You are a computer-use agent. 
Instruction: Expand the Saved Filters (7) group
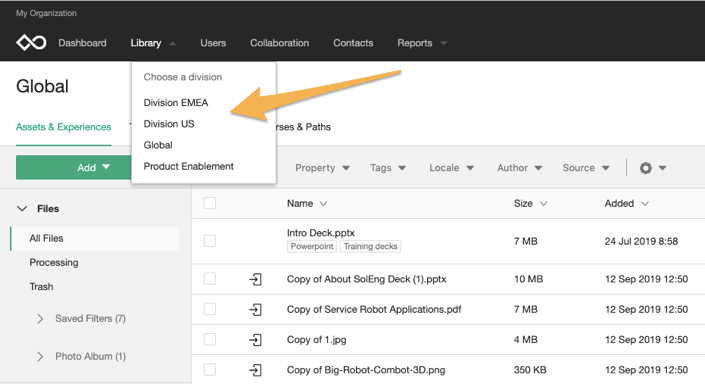(40, 319)
